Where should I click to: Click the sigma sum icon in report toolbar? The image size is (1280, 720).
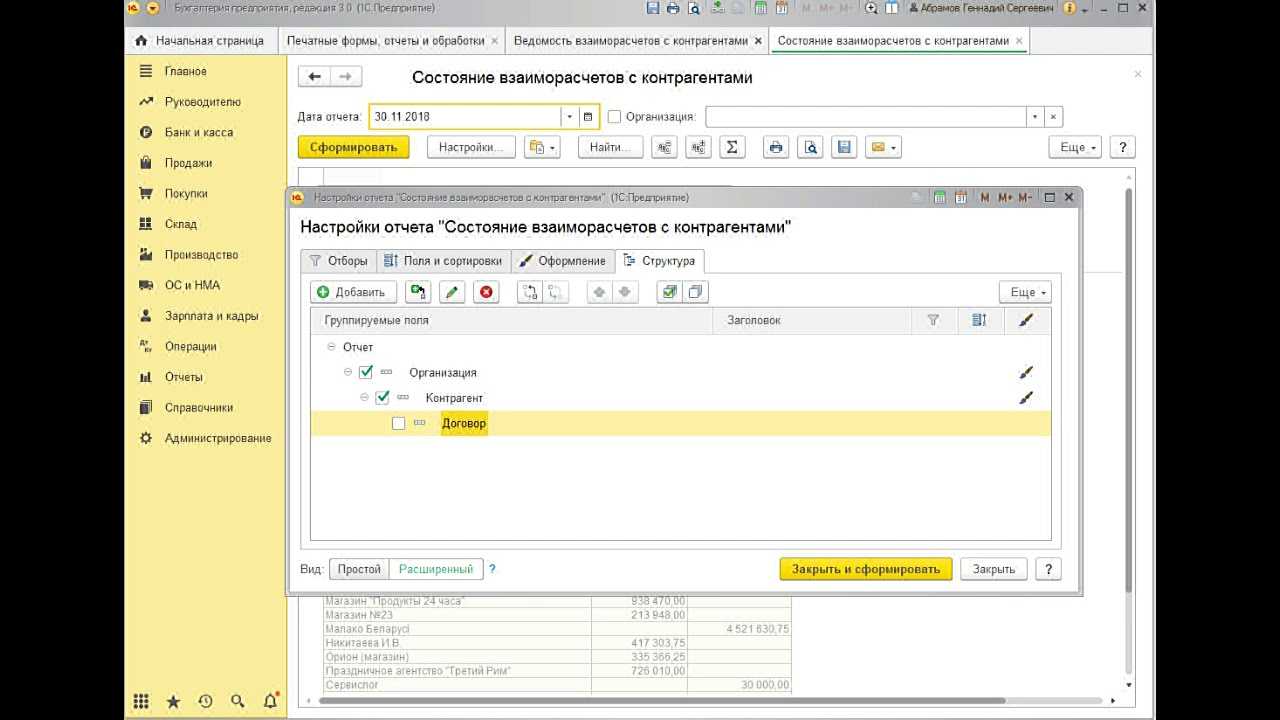(x=732, y=147)
